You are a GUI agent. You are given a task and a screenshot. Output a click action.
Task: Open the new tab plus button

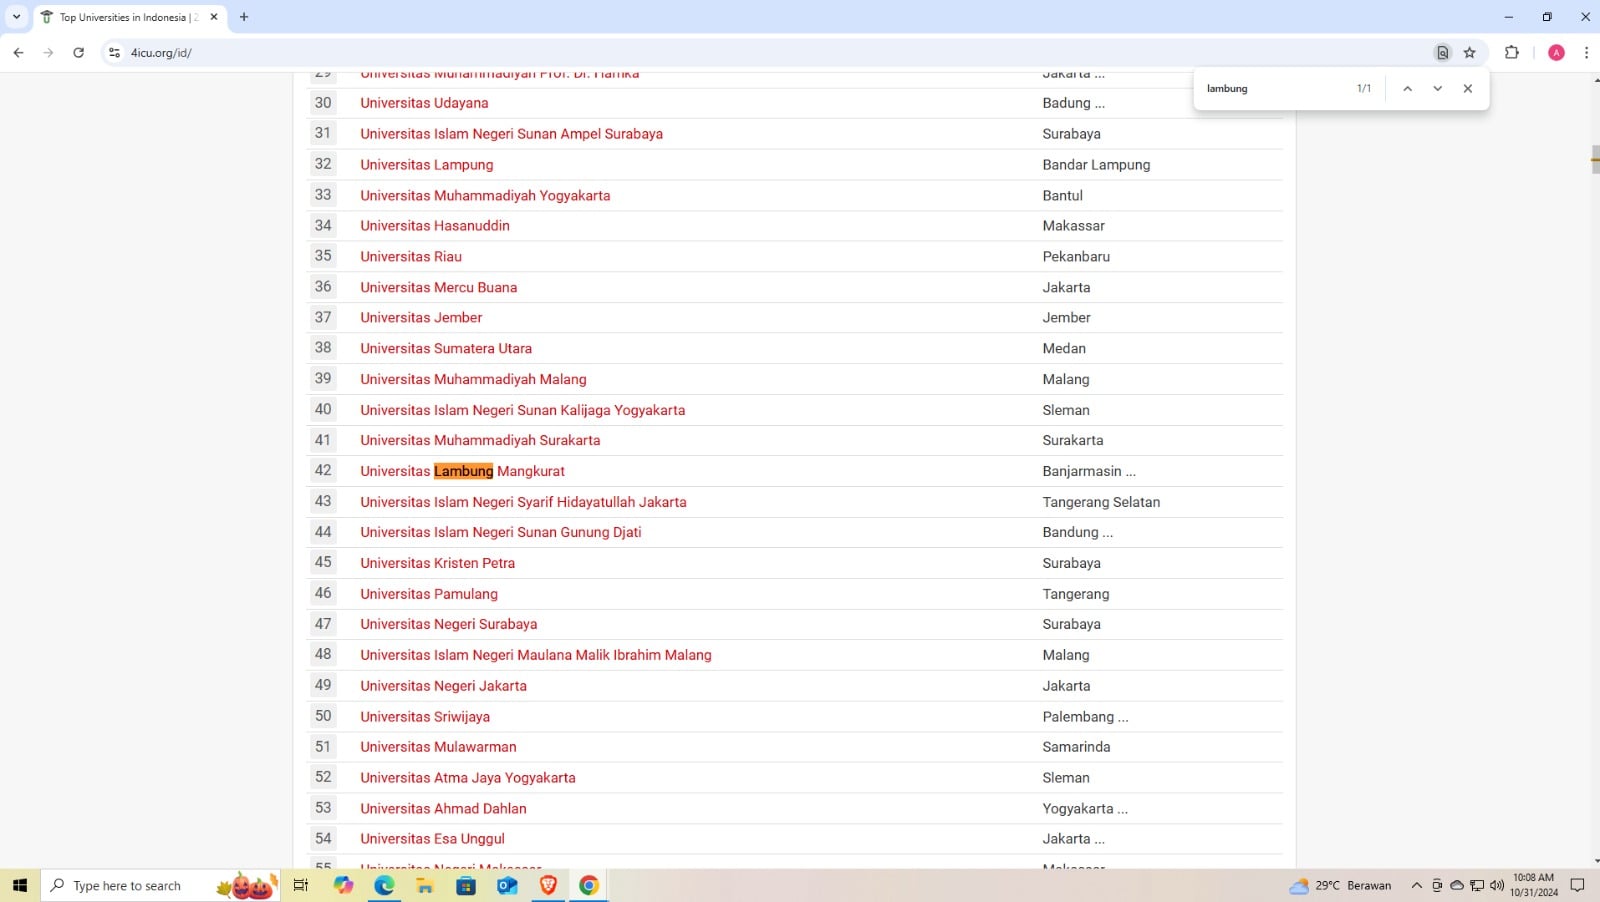(244, 17)
